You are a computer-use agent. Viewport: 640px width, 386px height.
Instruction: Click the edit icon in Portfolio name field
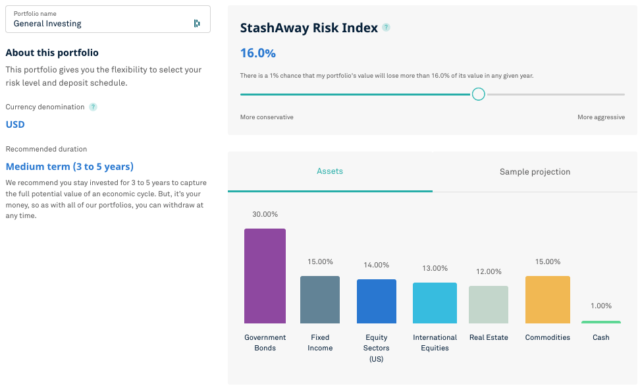pyautogui.click(x=197, y=23)
